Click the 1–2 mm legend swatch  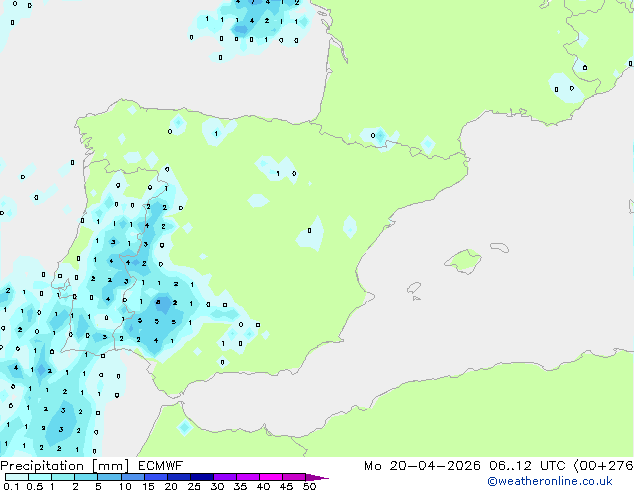coord(63,477)
